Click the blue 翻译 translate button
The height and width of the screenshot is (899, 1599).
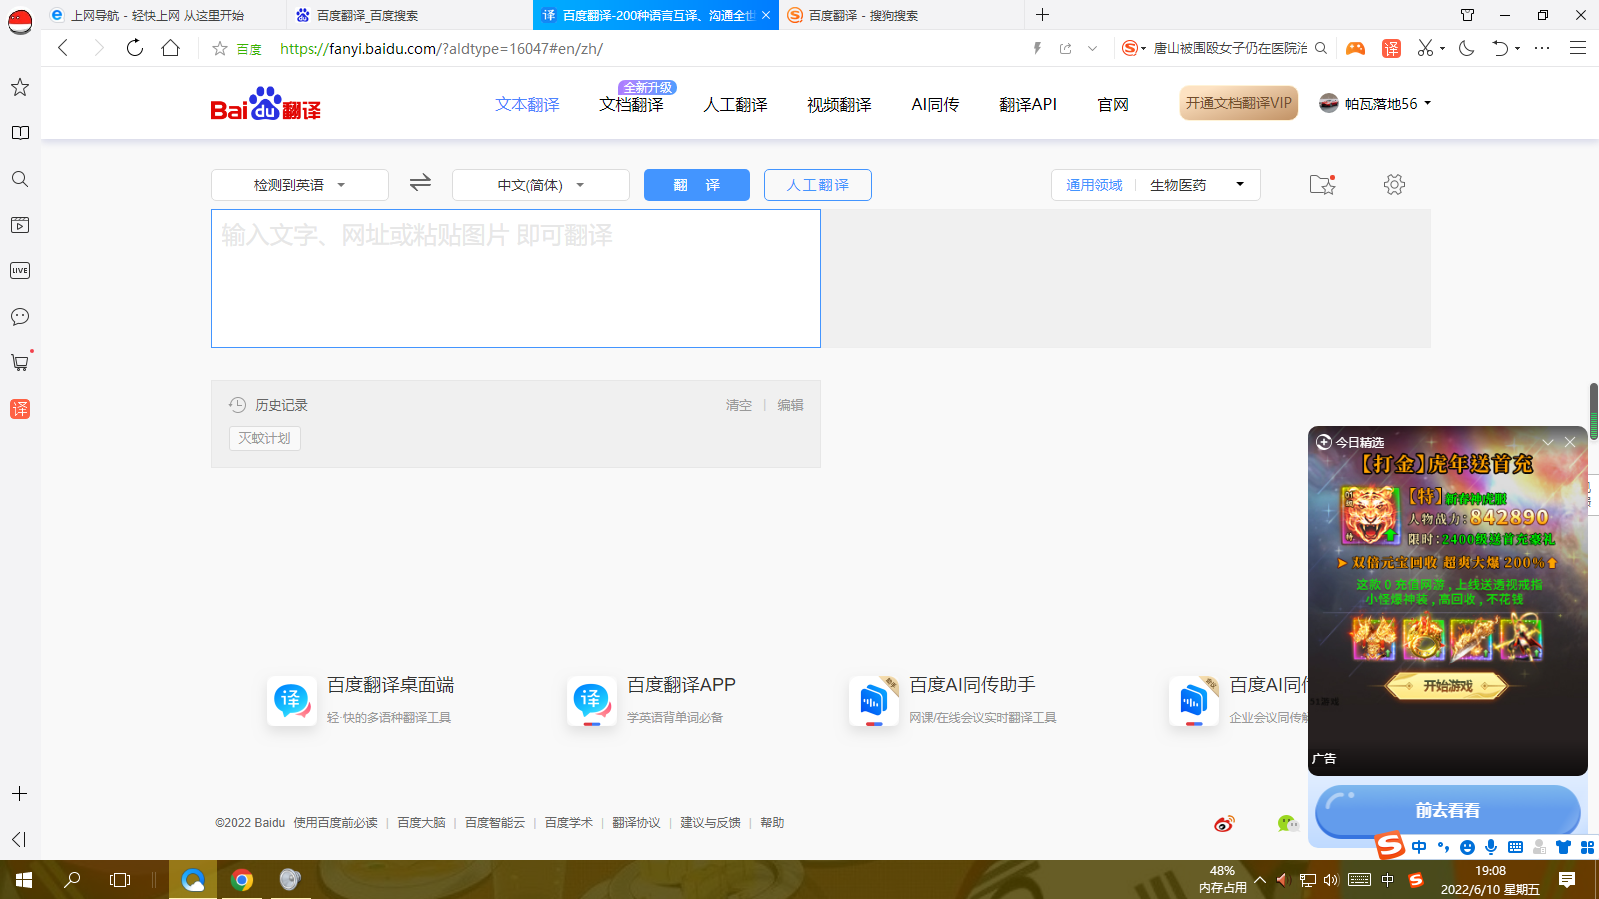click(697, 185)
